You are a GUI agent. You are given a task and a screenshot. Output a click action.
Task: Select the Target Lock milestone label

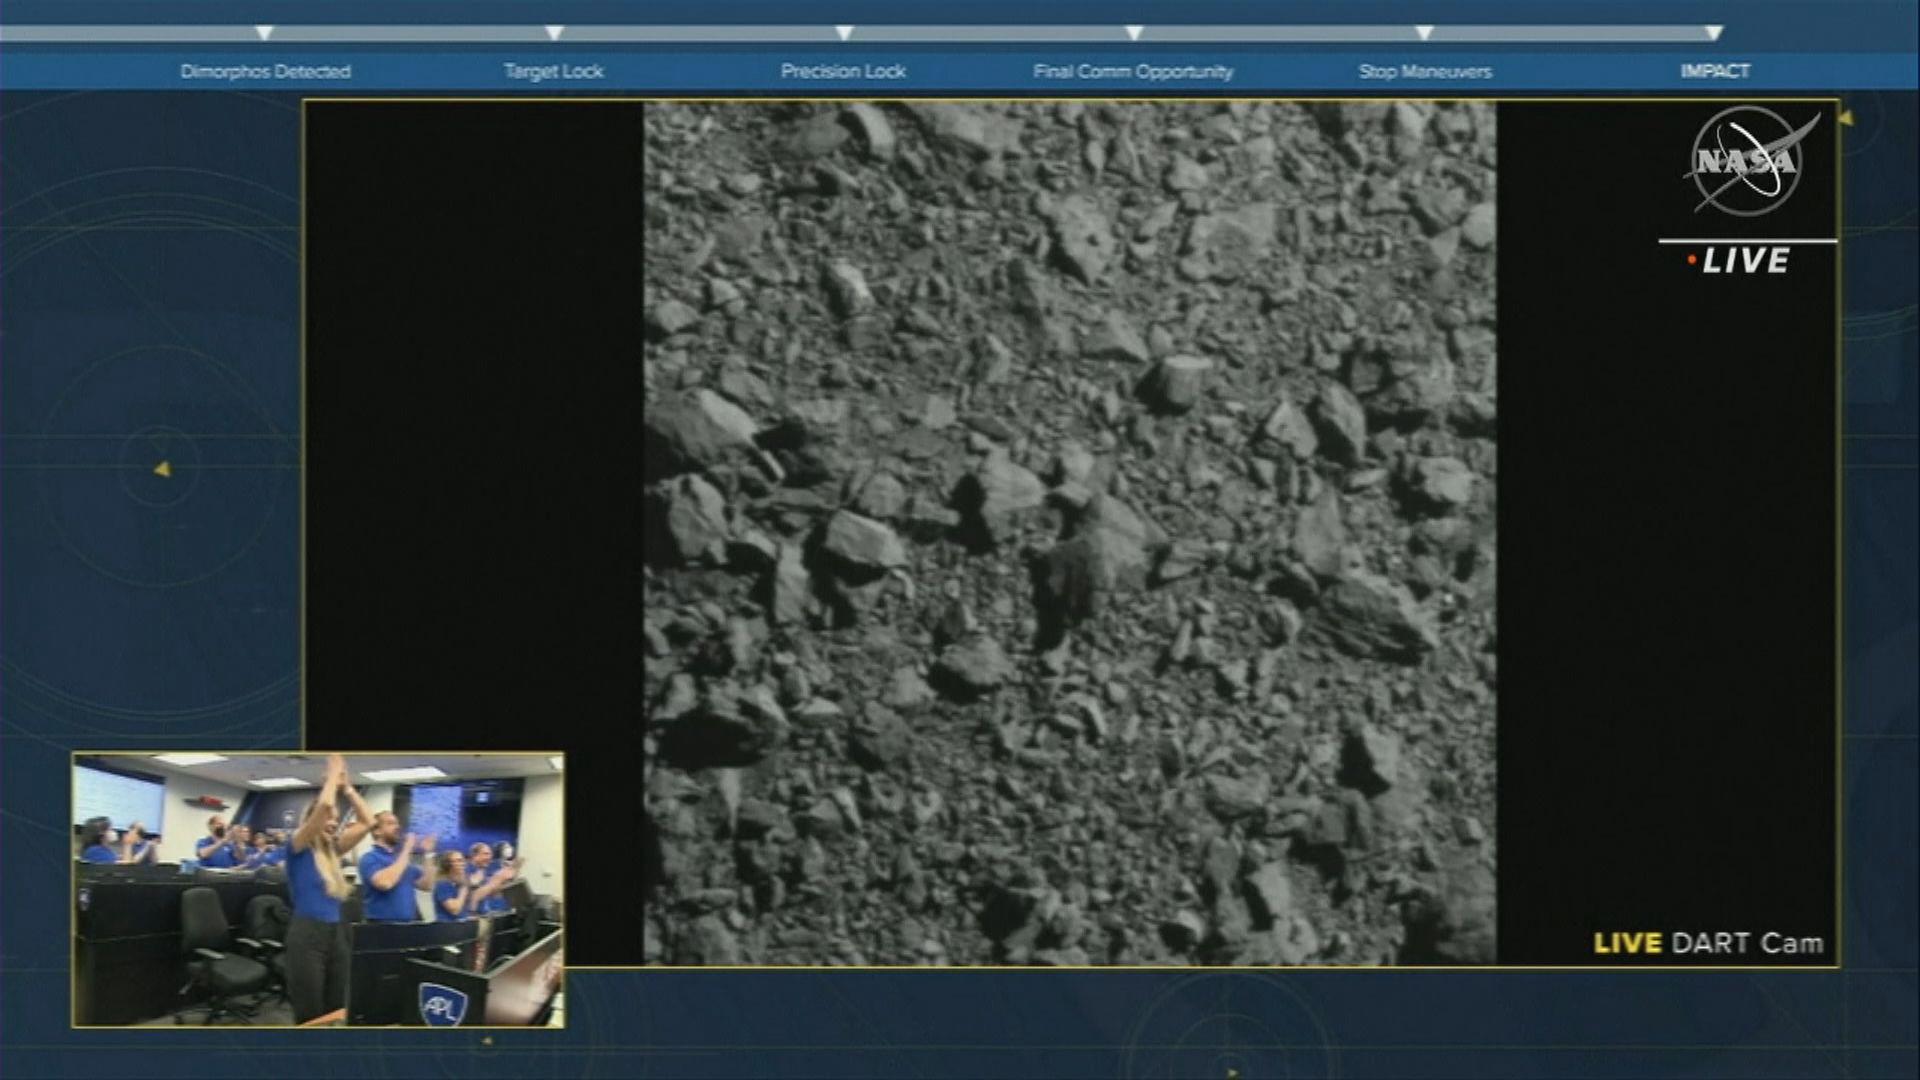pos(553,71)
